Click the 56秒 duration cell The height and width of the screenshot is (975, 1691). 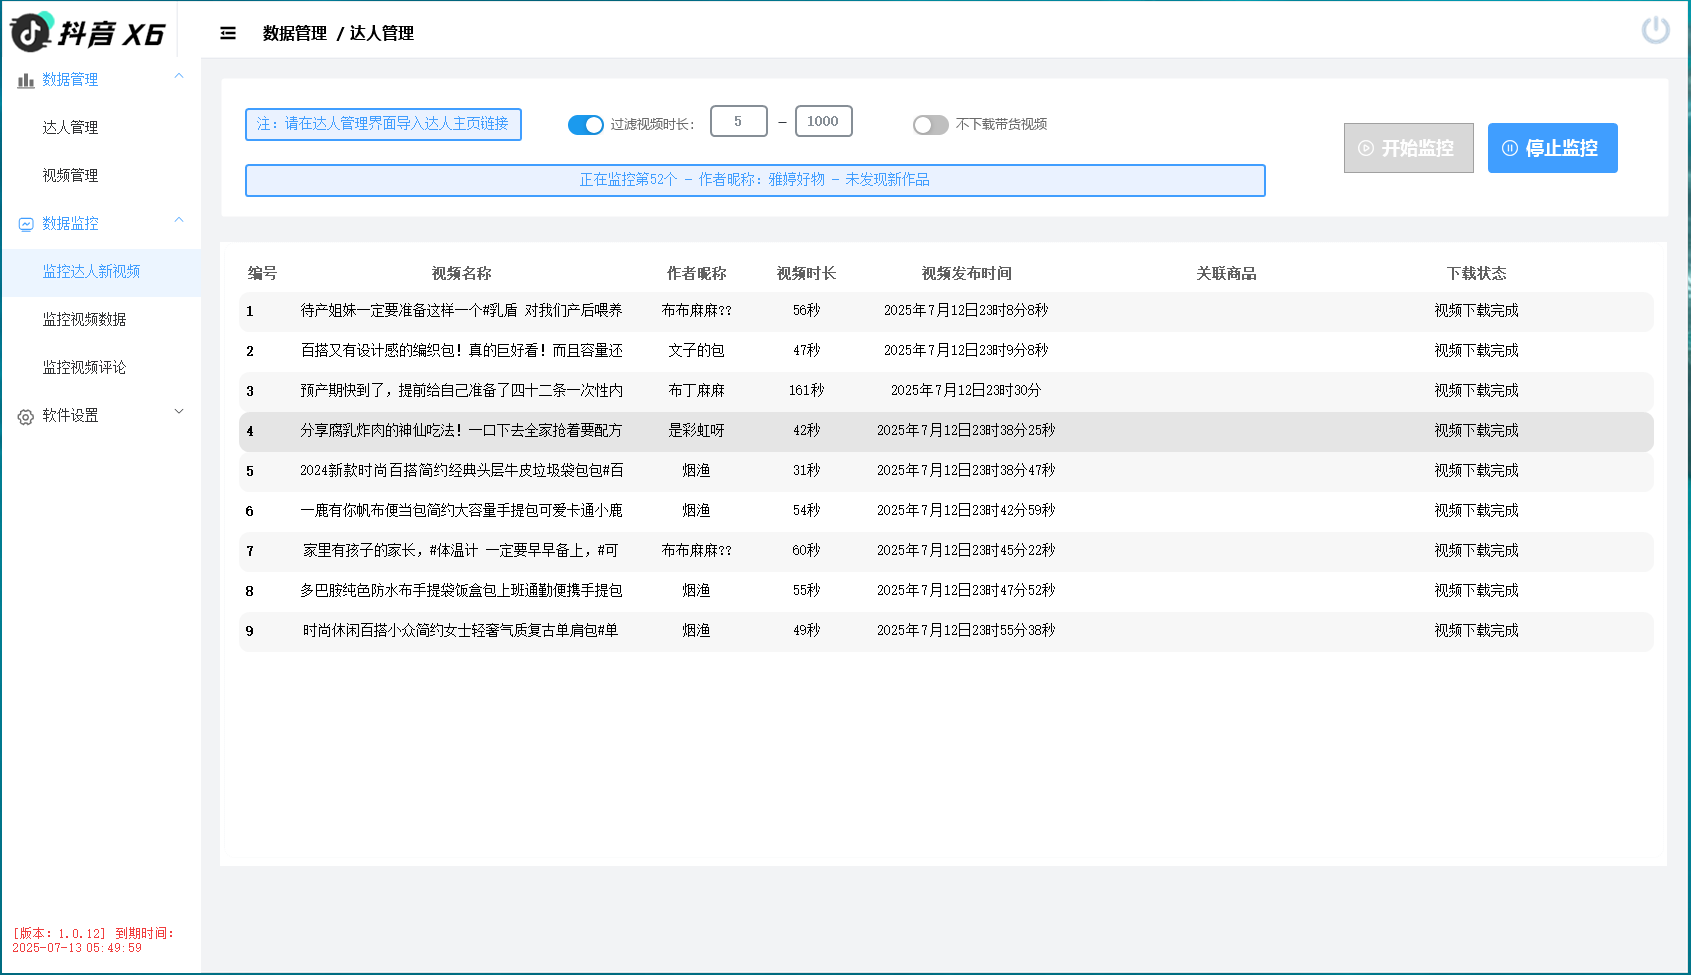pos(807,311)
